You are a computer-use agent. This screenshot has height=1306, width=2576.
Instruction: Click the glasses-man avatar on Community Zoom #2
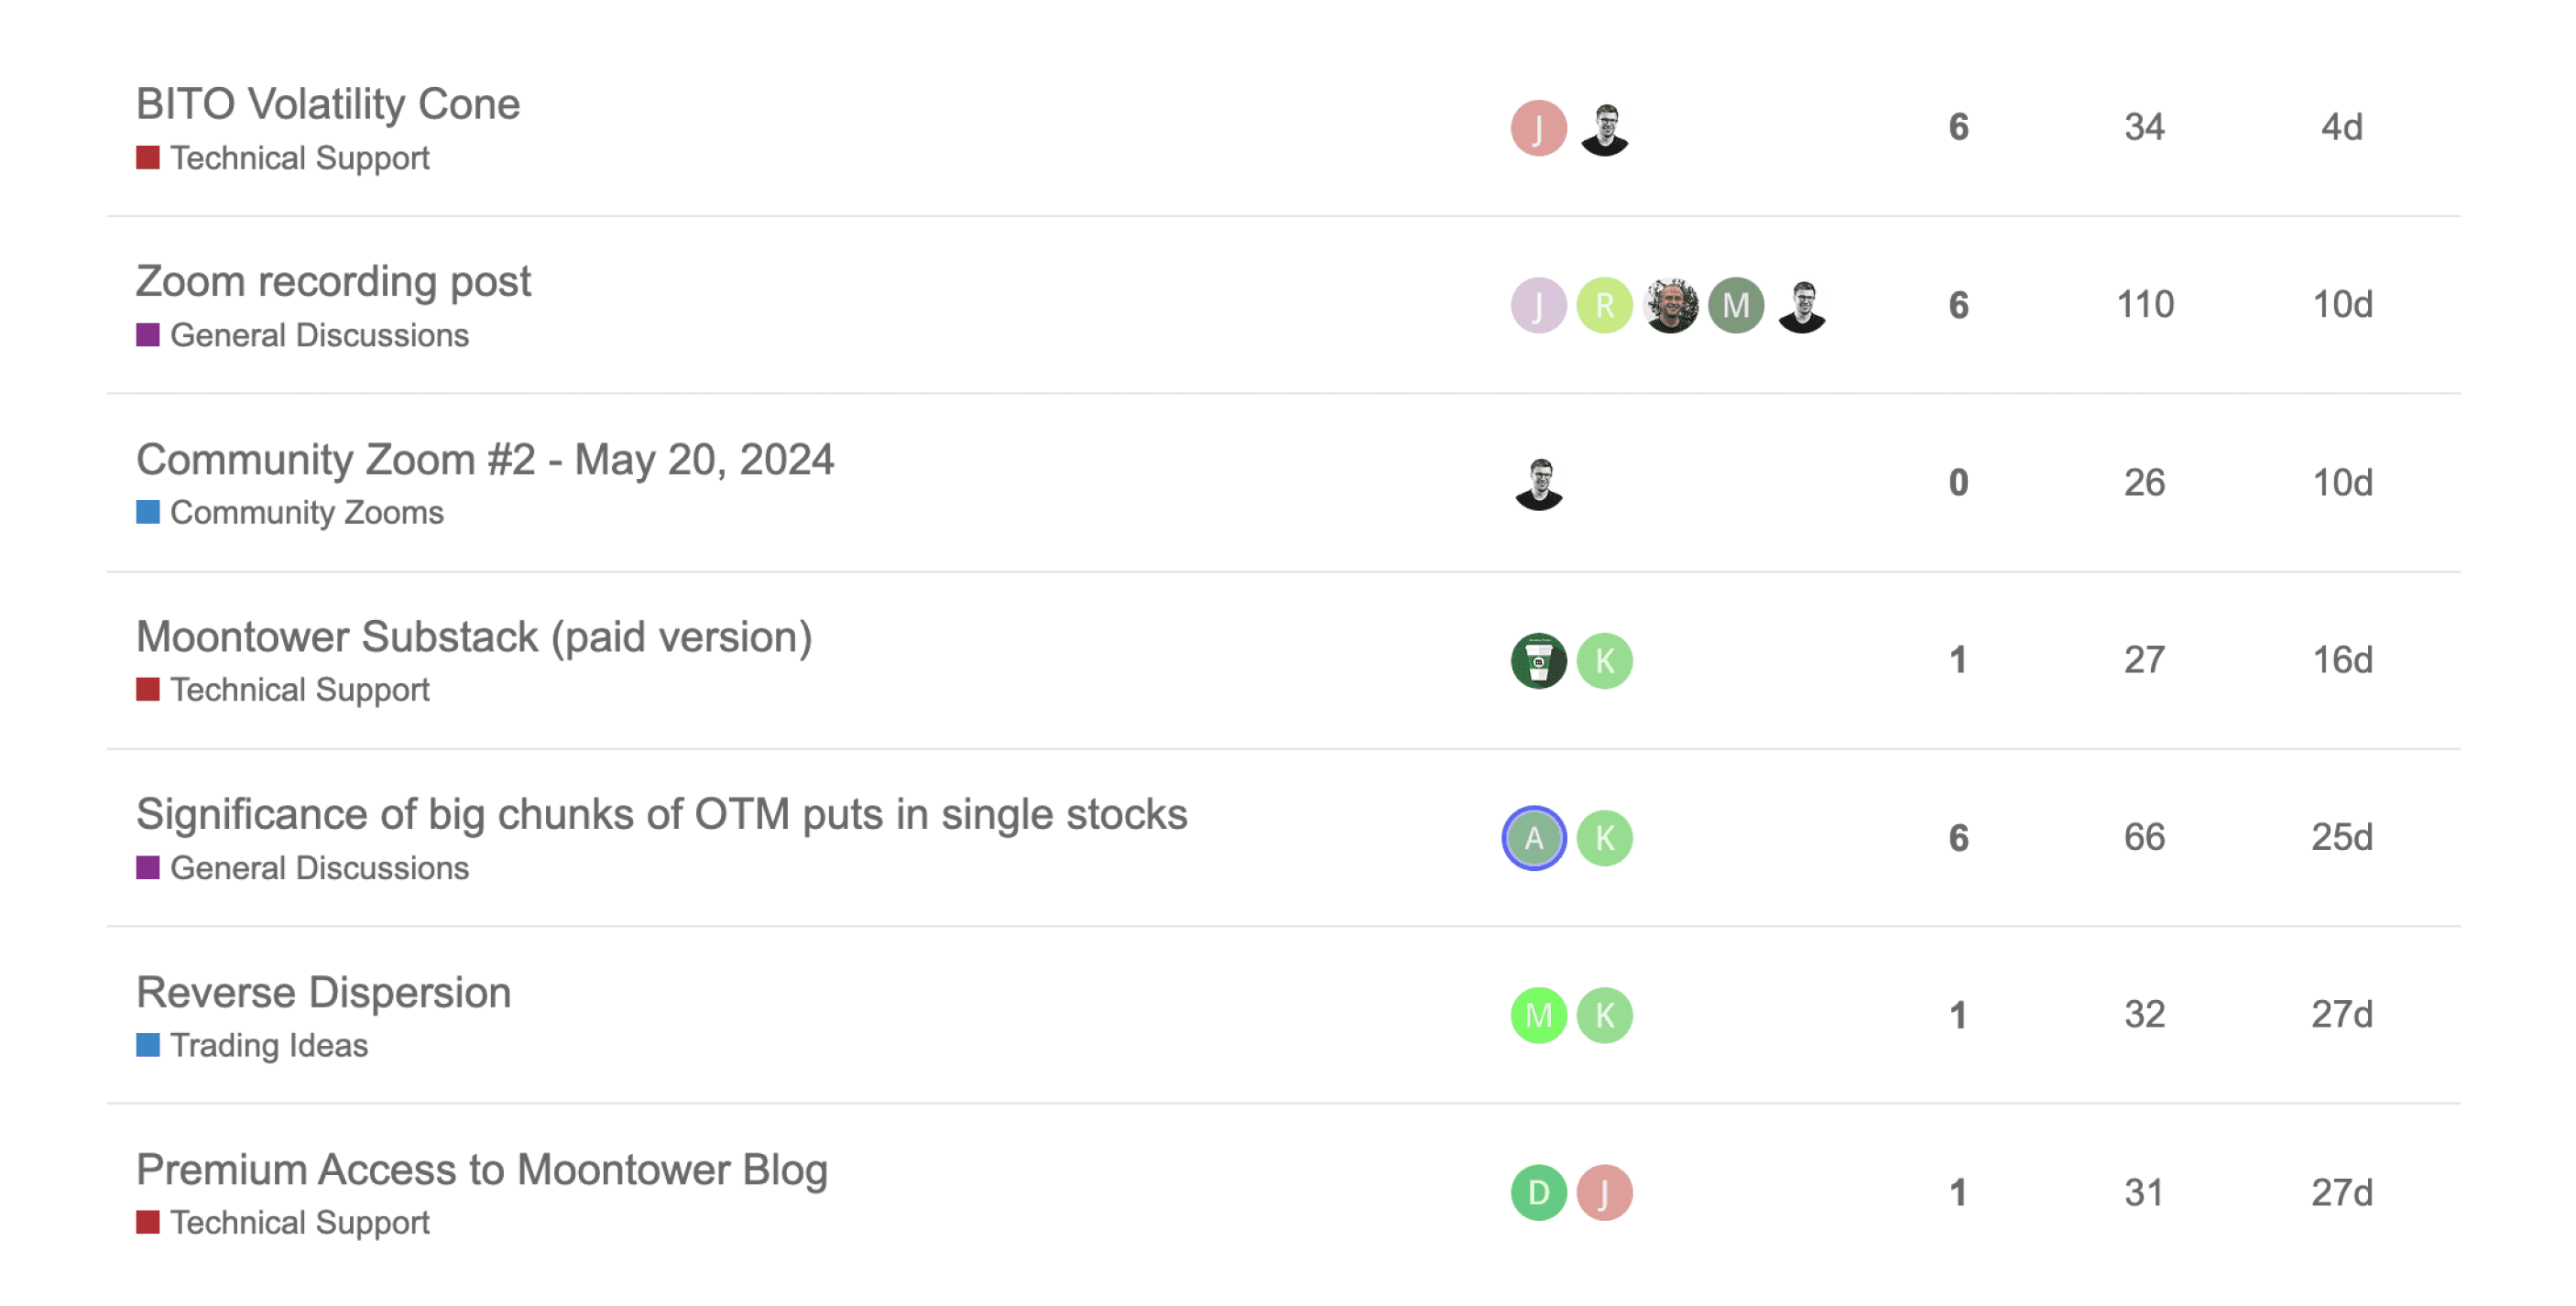click(x=1539, y=484)
